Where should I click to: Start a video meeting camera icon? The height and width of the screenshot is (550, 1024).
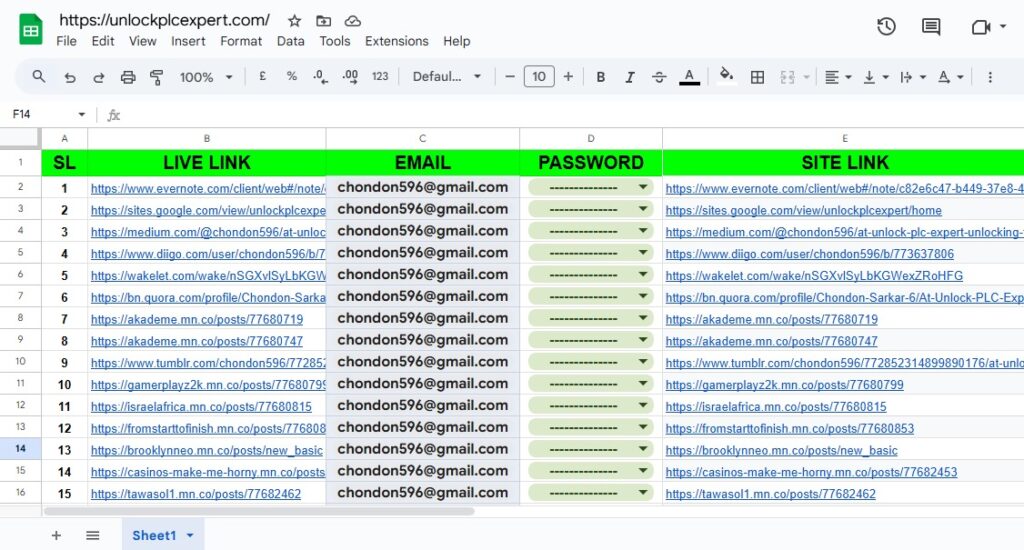click(981, 27)
